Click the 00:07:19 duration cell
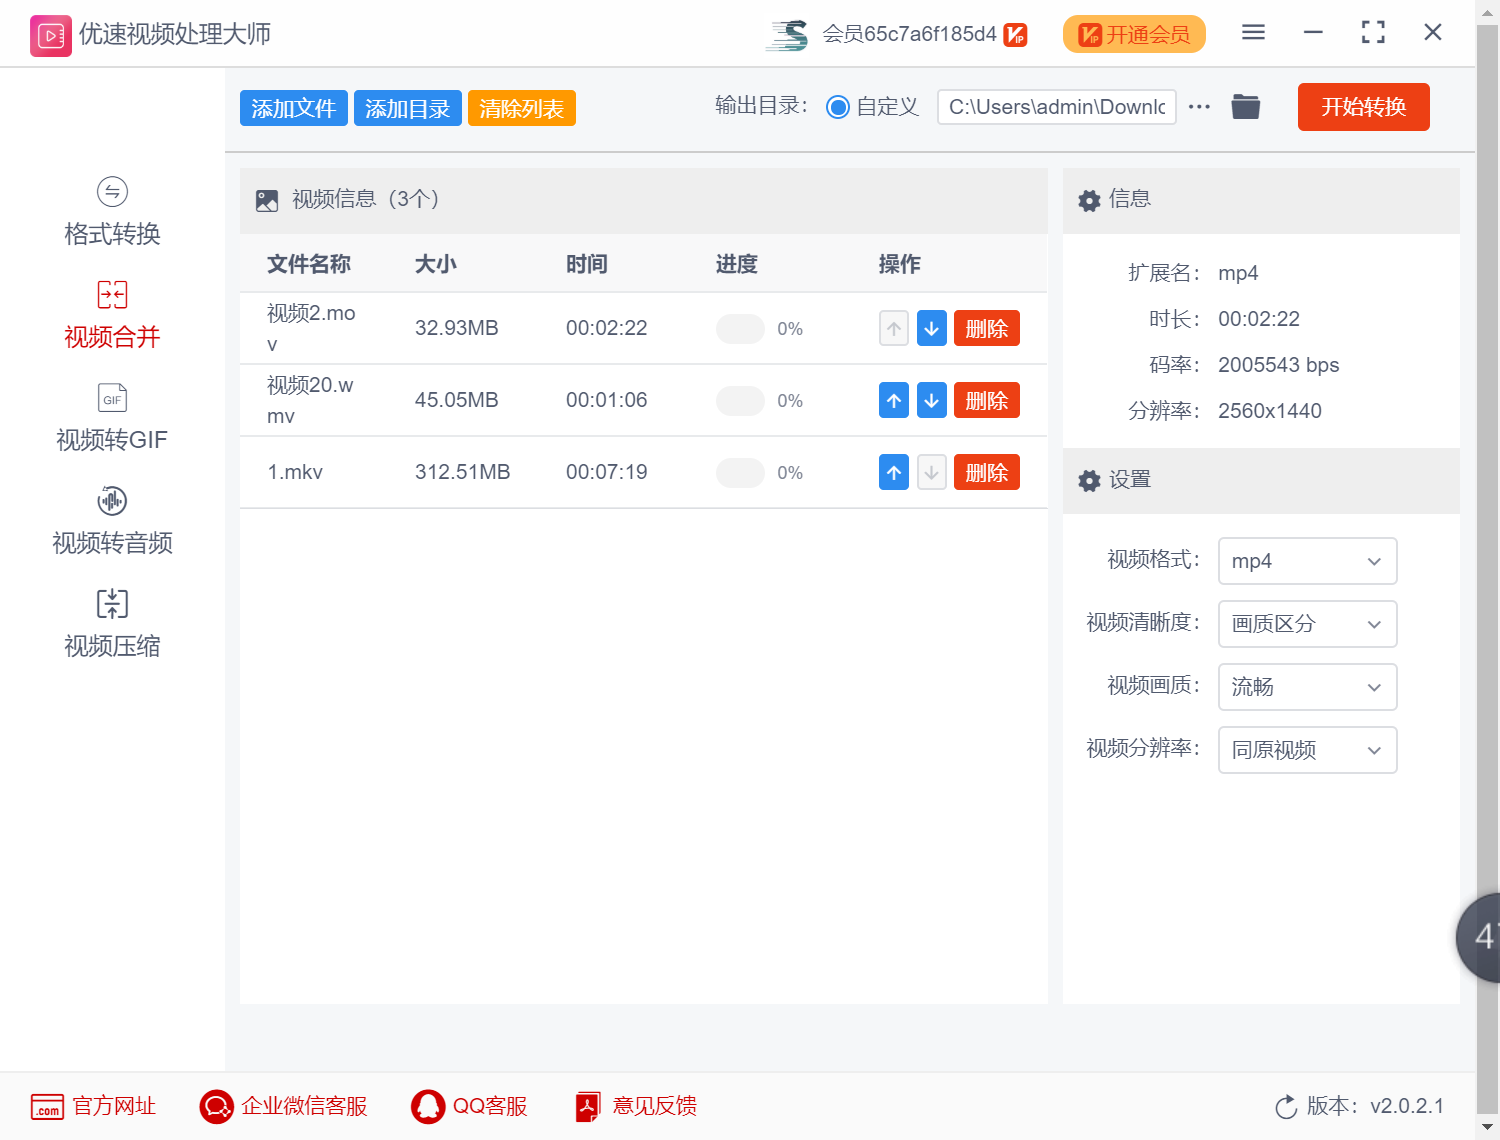This screenshot has width=1500, height=1140. pyautogui.click(x=607, y=472)
